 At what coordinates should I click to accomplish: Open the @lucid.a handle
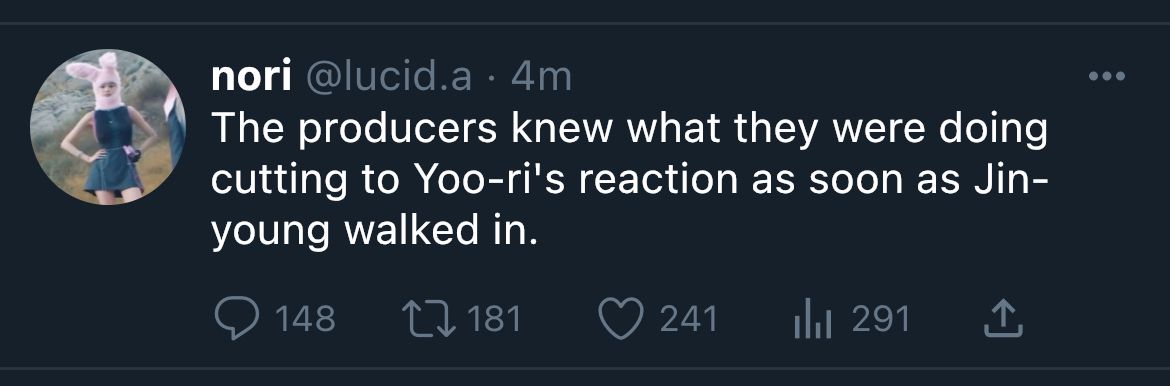[x=386, y=78]
